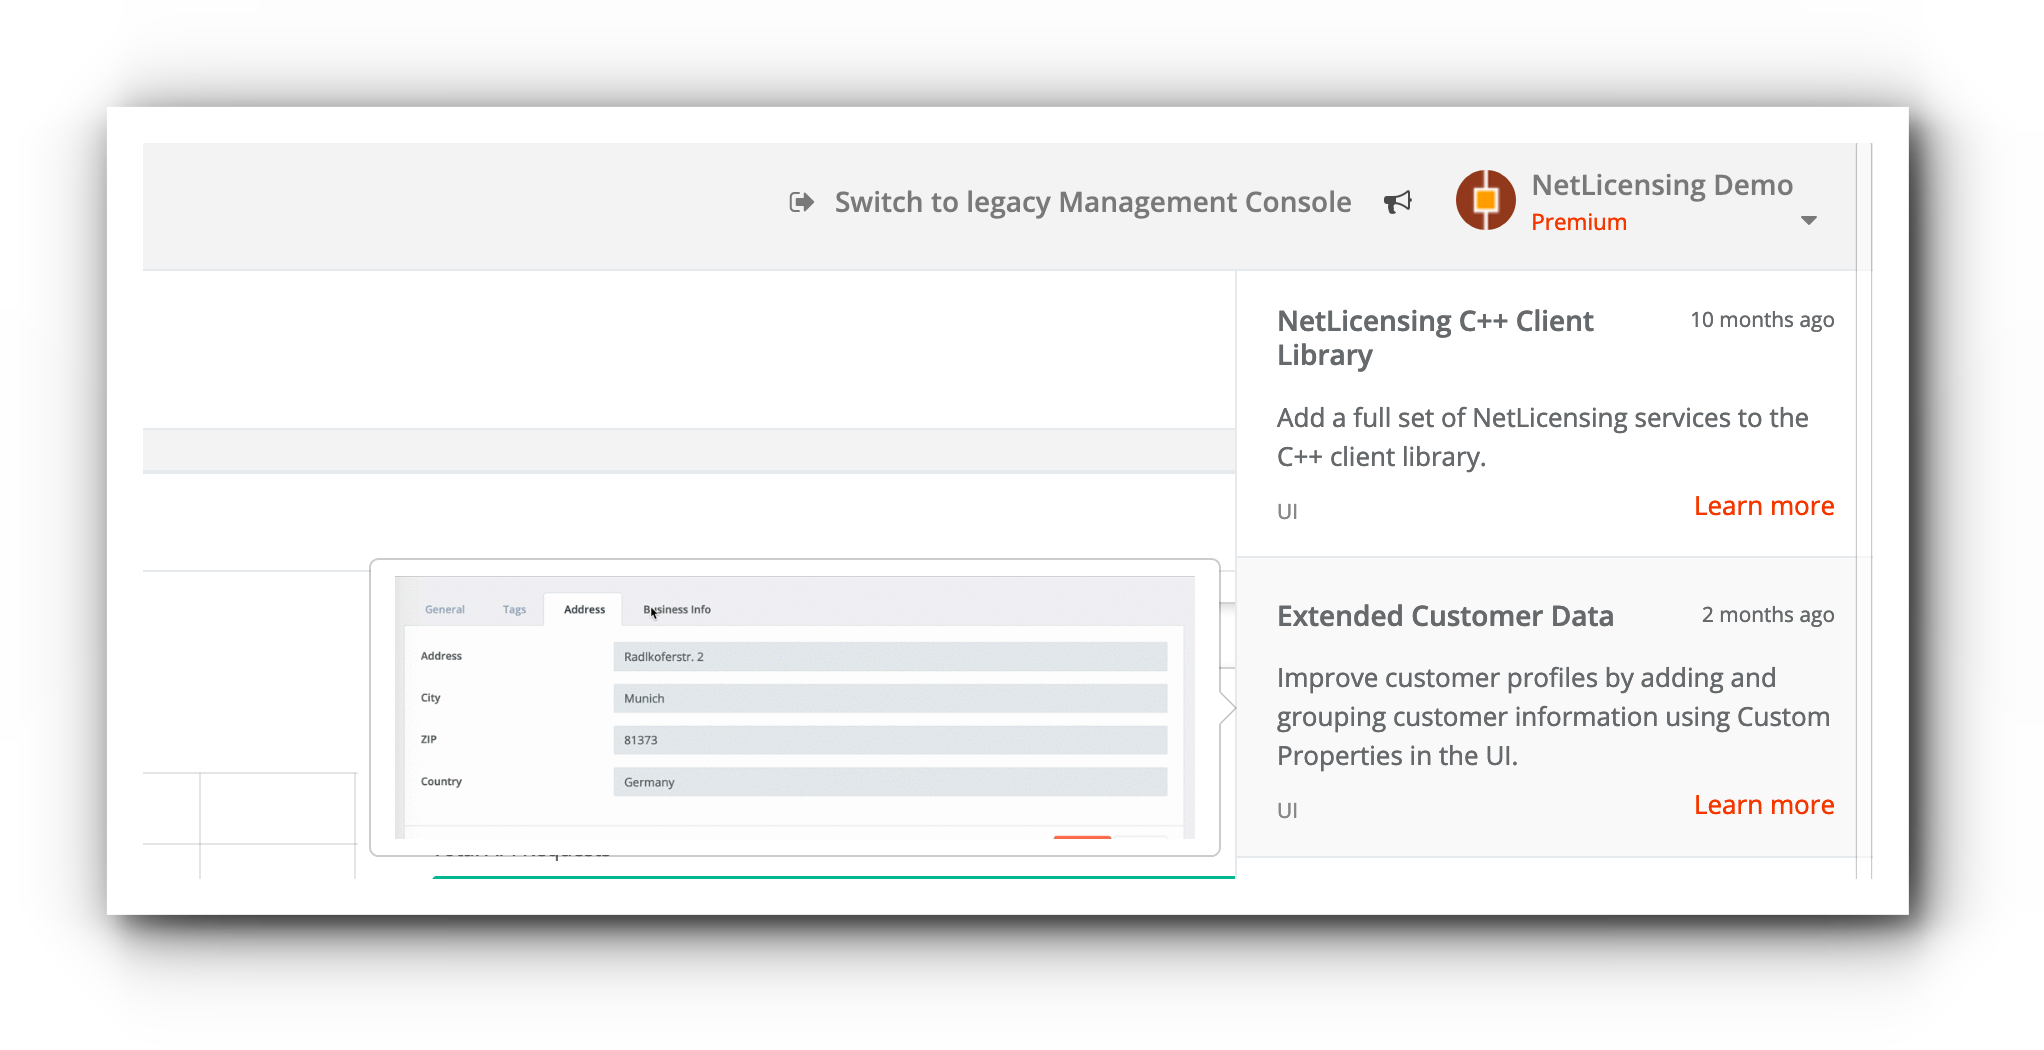Click the NetLicensing Demo avatar logo

1485,200
